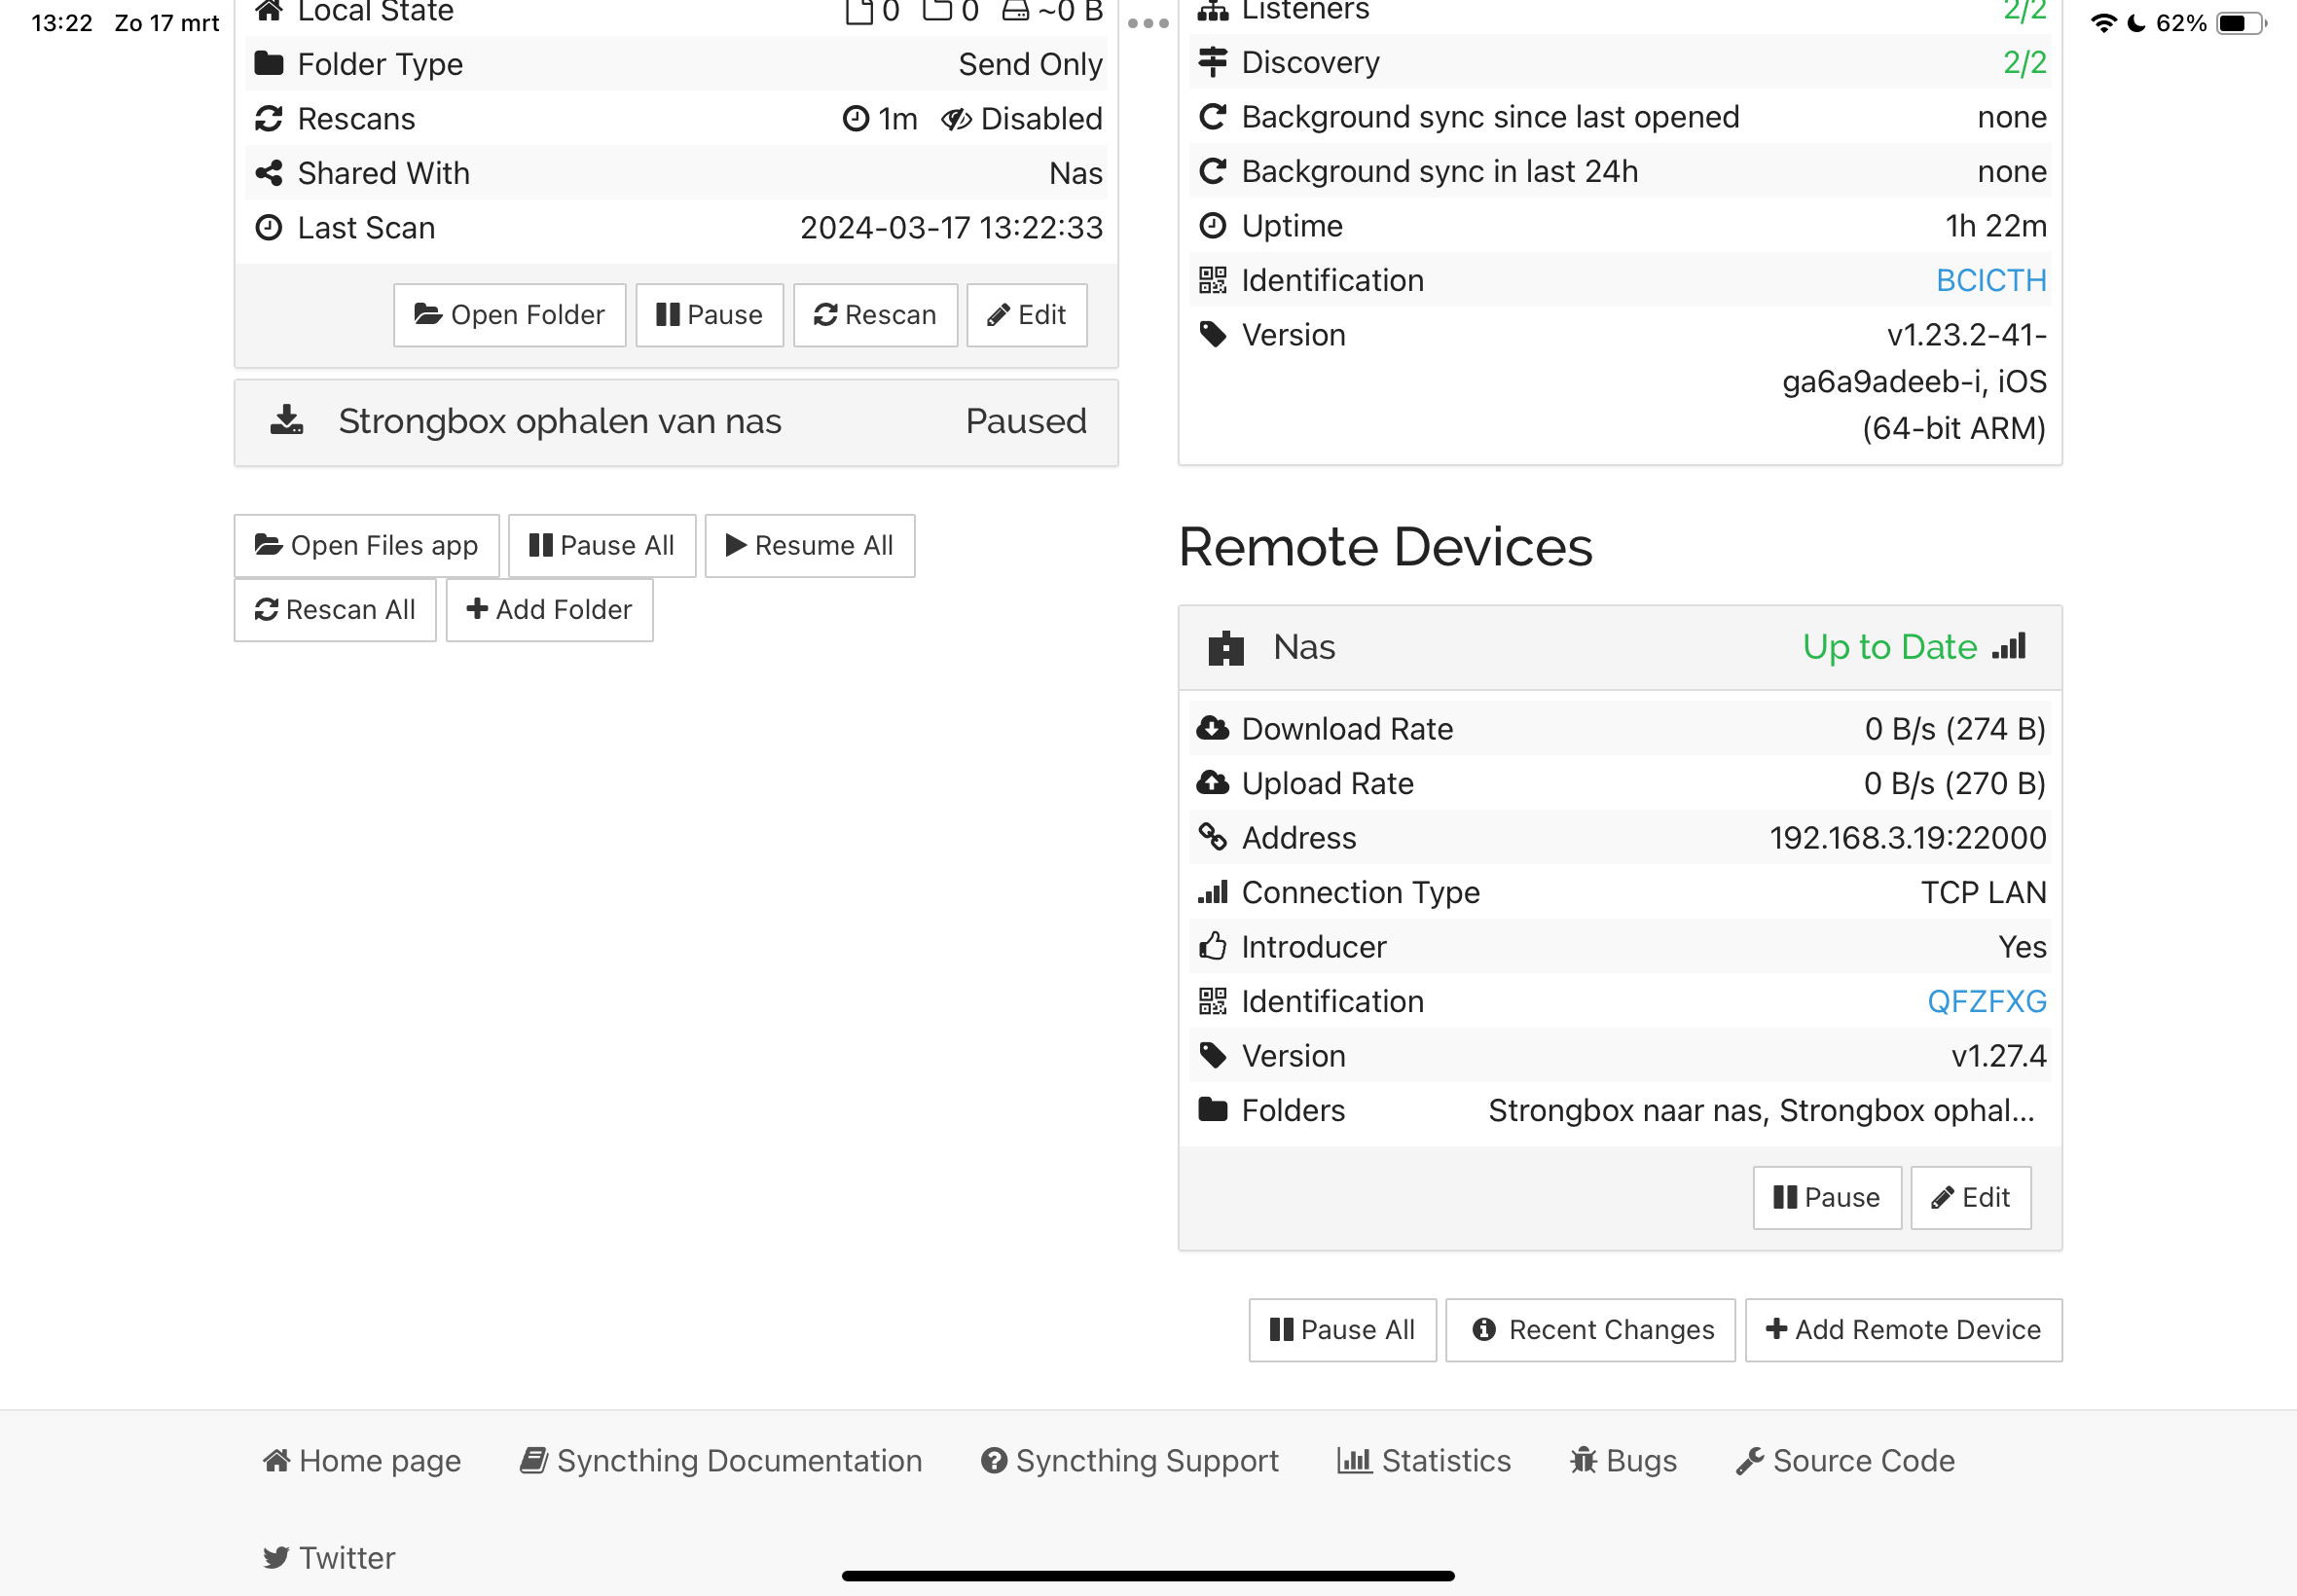Open Source Code footer link

[x=1845, y=1461]
